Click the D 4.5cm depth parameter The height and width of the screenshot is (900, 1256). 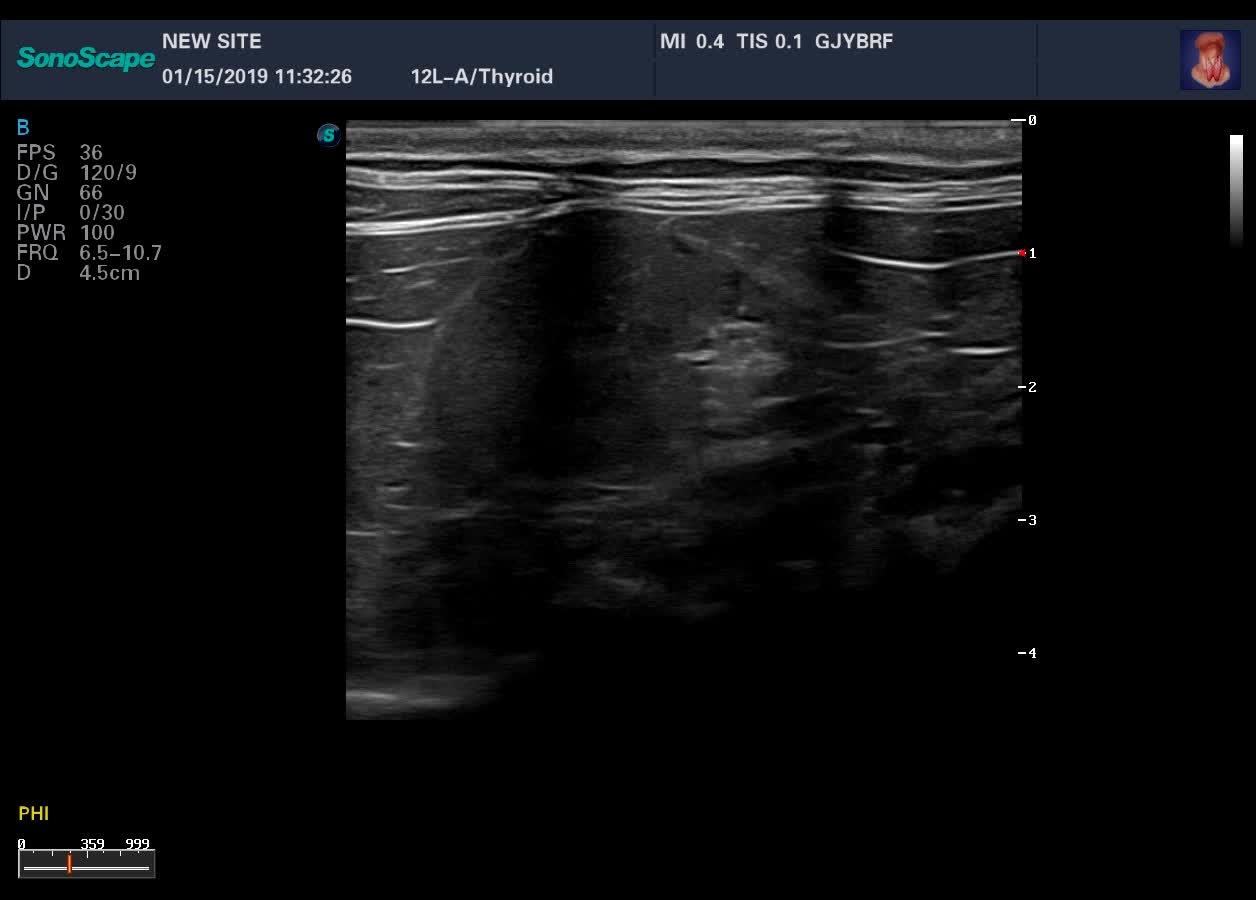78,273
